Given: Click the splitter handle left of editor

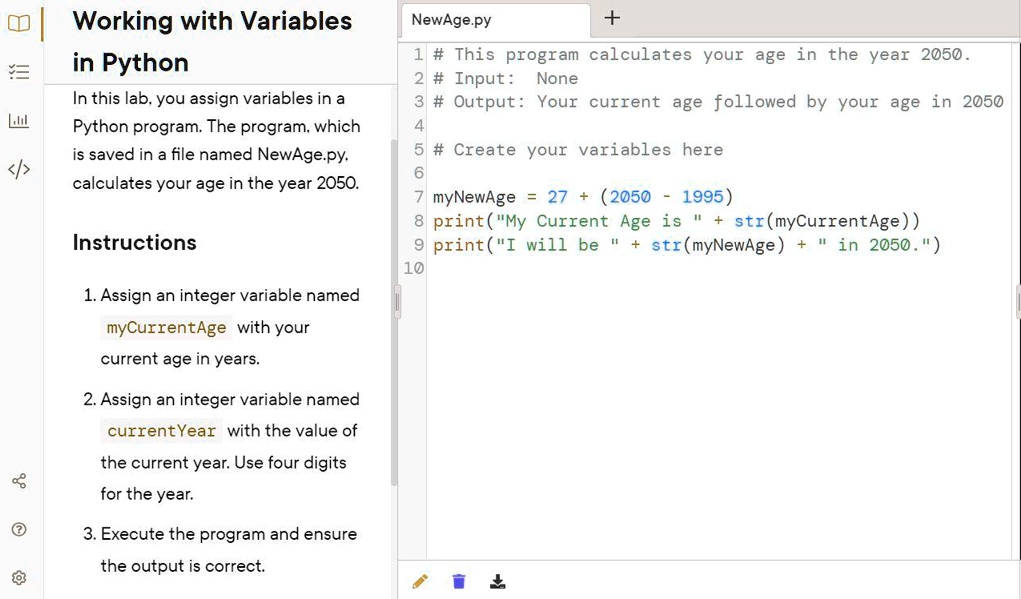Looking at the screenshot, I should click(397, 302).
